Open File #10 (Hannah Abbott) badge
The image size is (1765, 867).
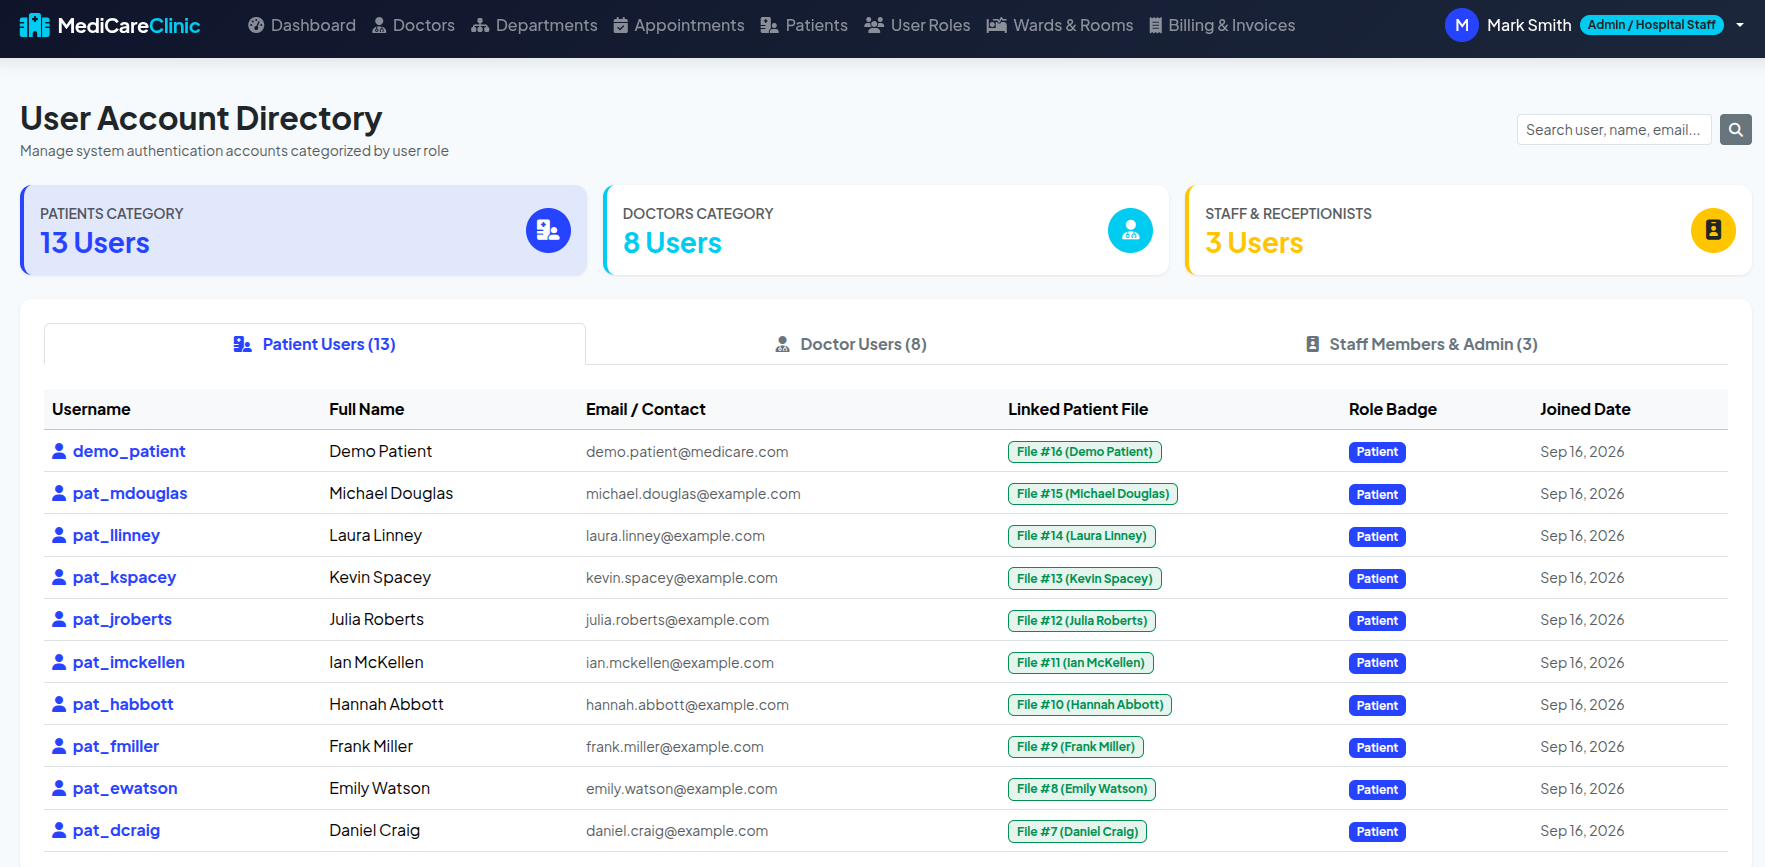(x=1090, y=705)
